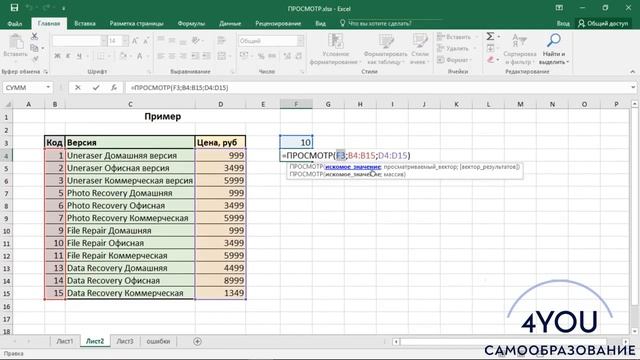Align cell text to the left
640x360 pixels.
161,56
